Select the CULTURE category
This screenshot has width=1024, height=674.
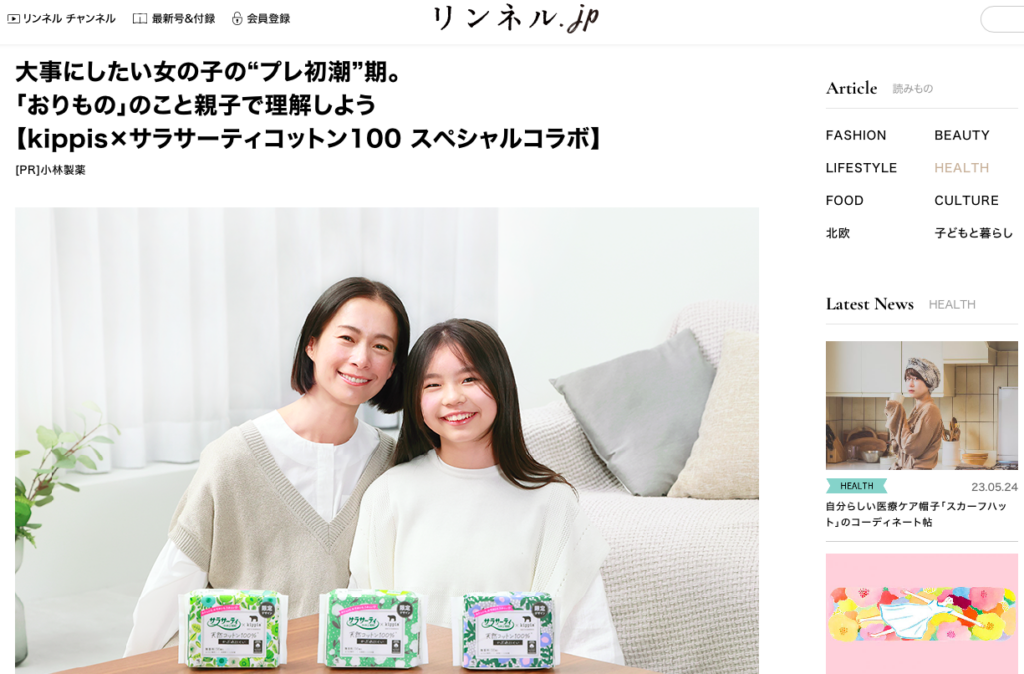966,201
